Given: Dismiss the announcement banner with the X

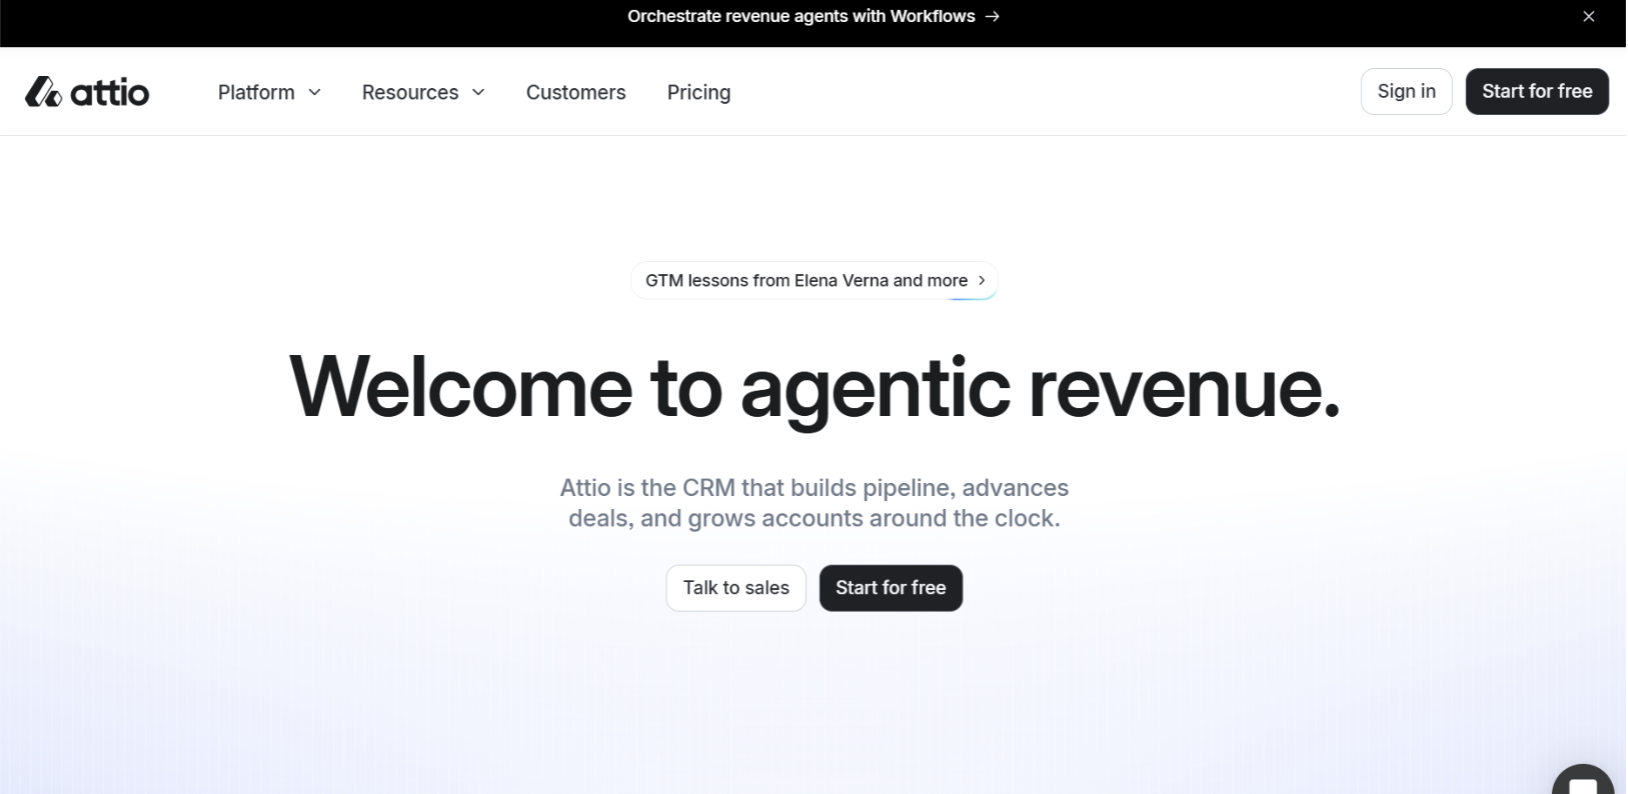Looking at the screenshot, I should click(x=1588, y=16).
